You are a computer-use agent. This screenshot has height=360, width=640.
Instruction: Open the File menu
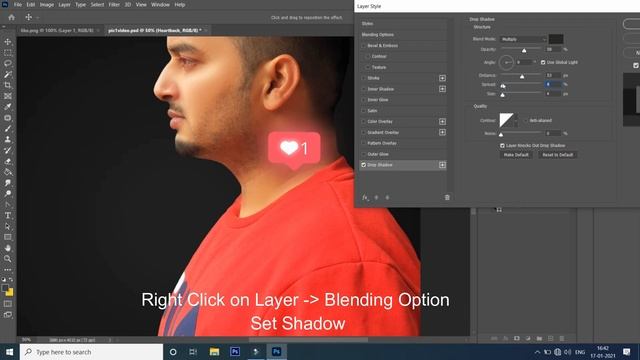tap(18, 5)
